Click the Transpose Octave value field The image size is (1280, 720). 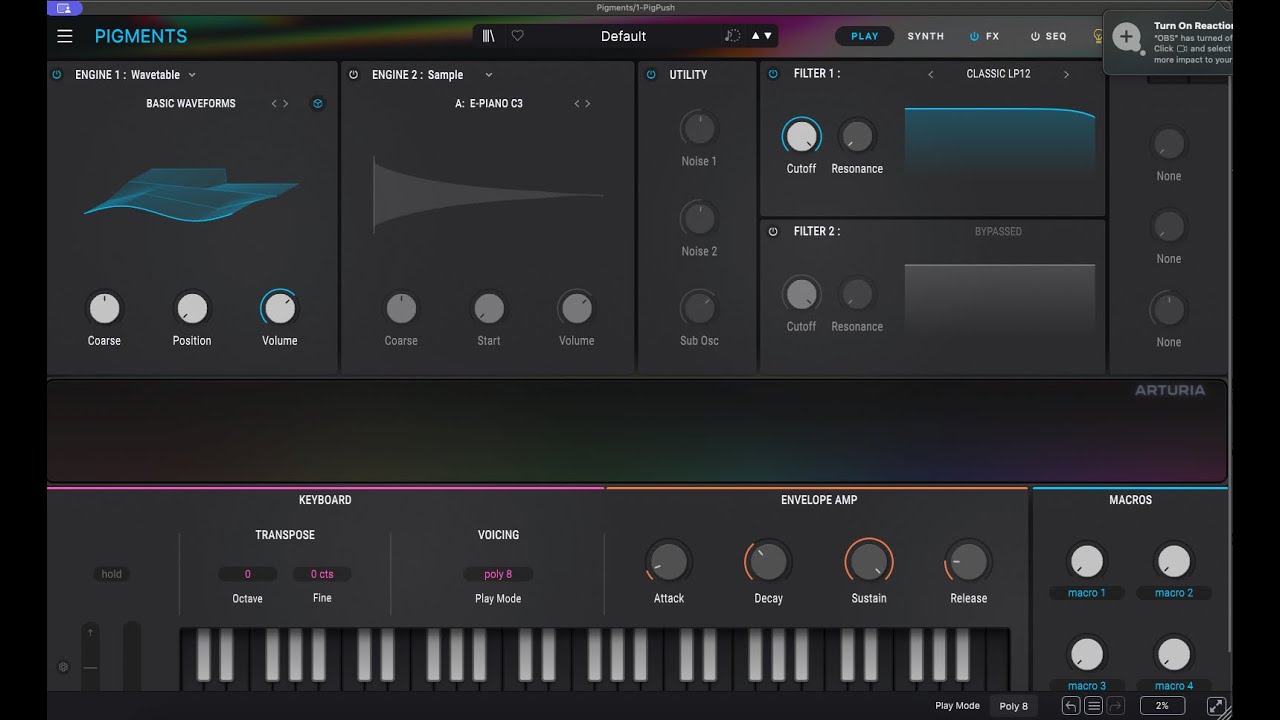[247, 574]
